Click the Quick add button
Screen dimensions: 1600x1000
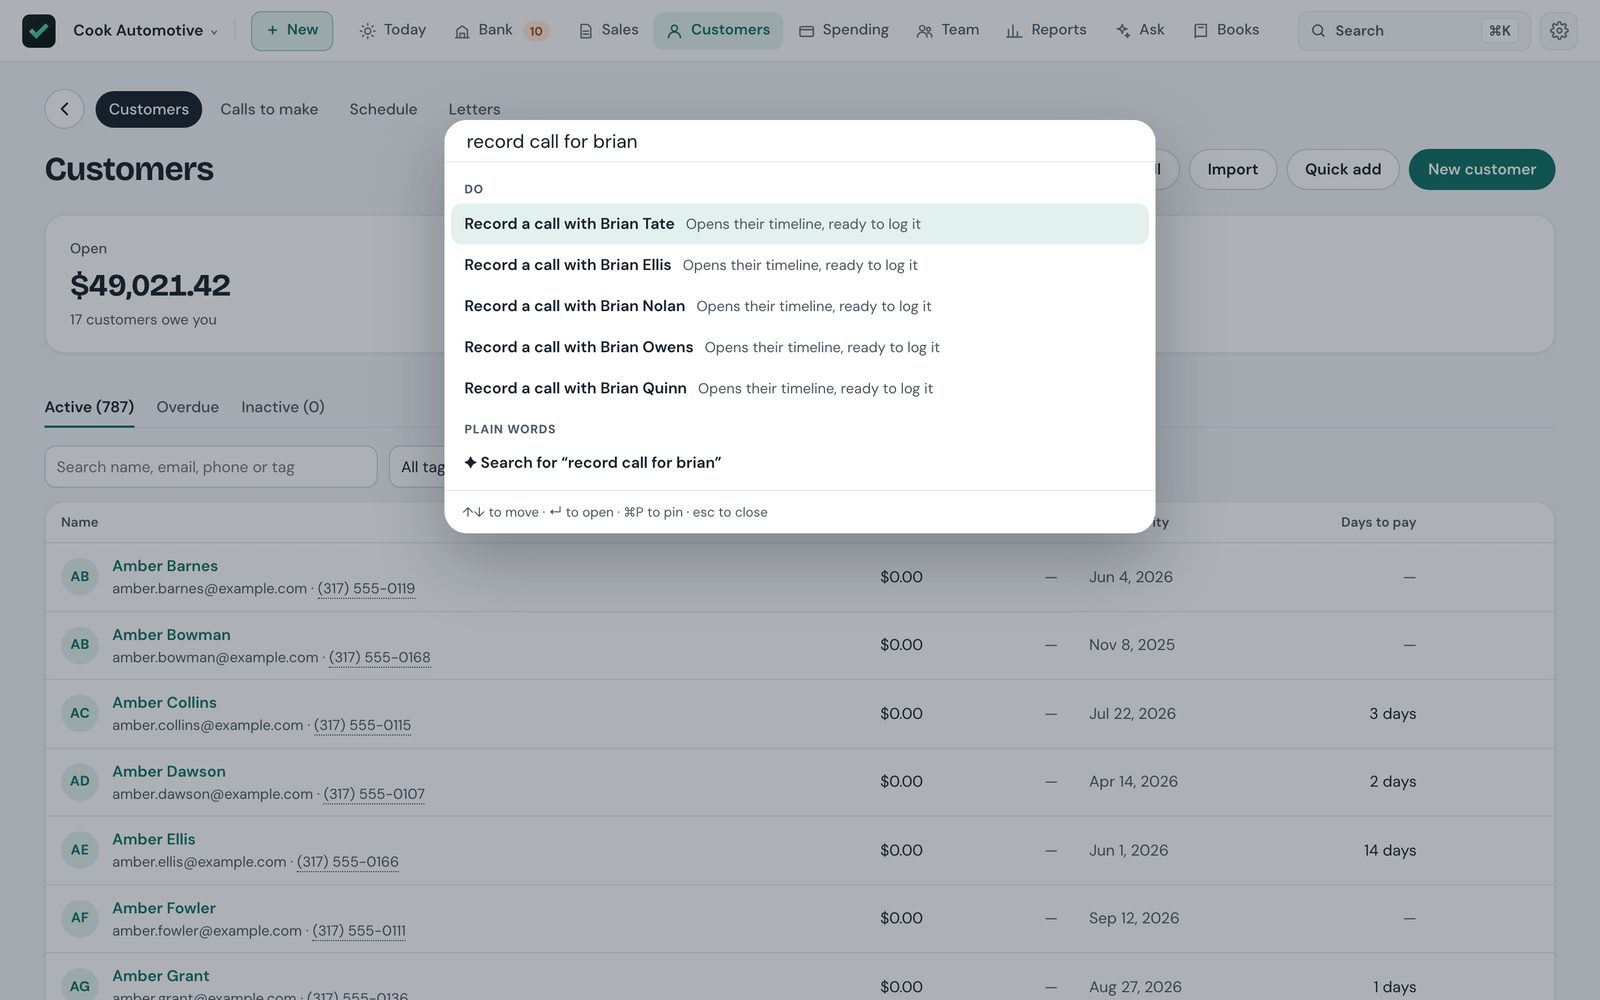1343,169
